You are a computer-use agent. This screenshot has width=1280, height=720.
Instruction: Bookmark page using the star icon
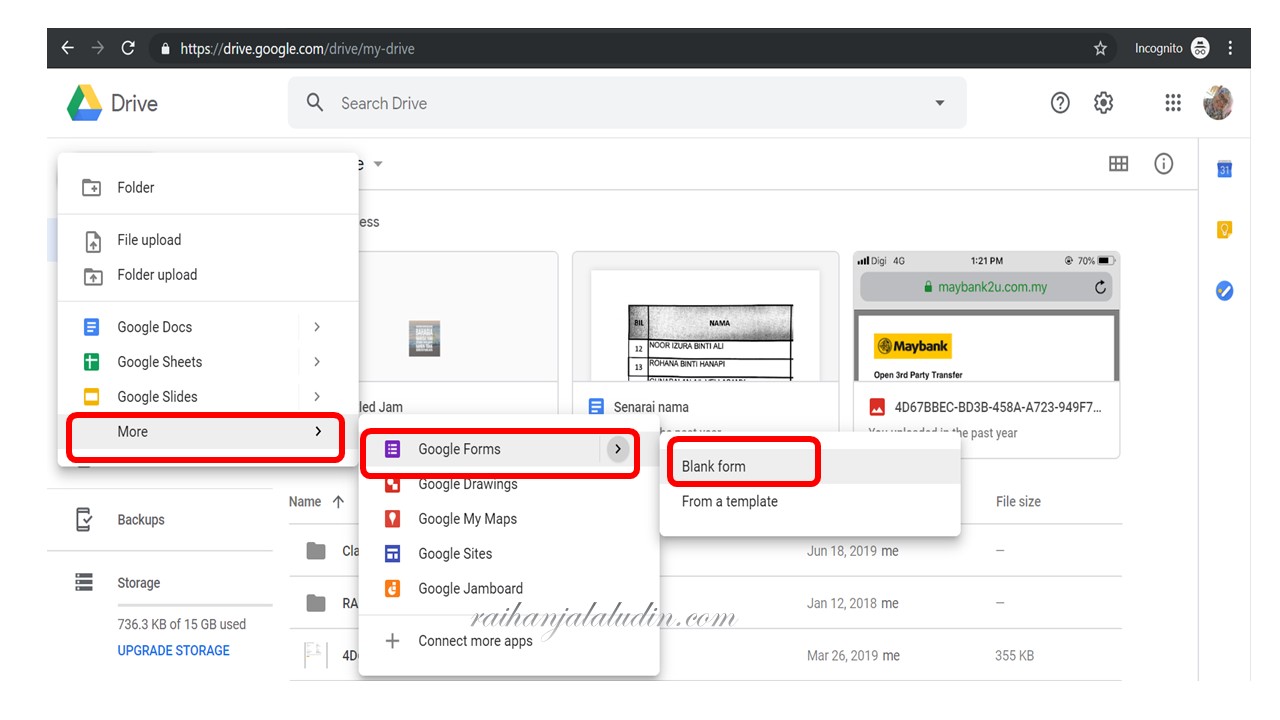[x=1101, y=48]
